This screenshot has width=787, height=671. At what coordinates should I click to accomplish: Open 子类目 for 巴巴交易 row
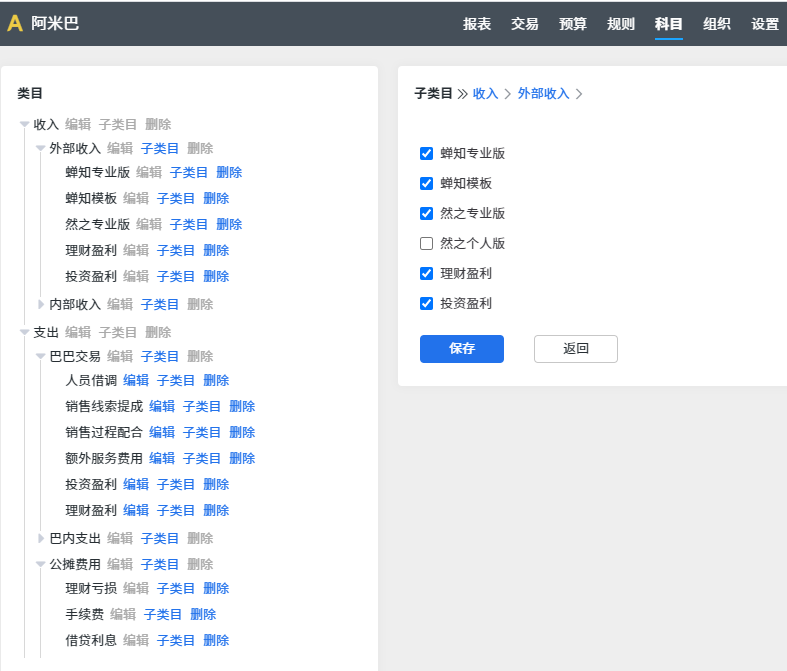tap(160, 356)
